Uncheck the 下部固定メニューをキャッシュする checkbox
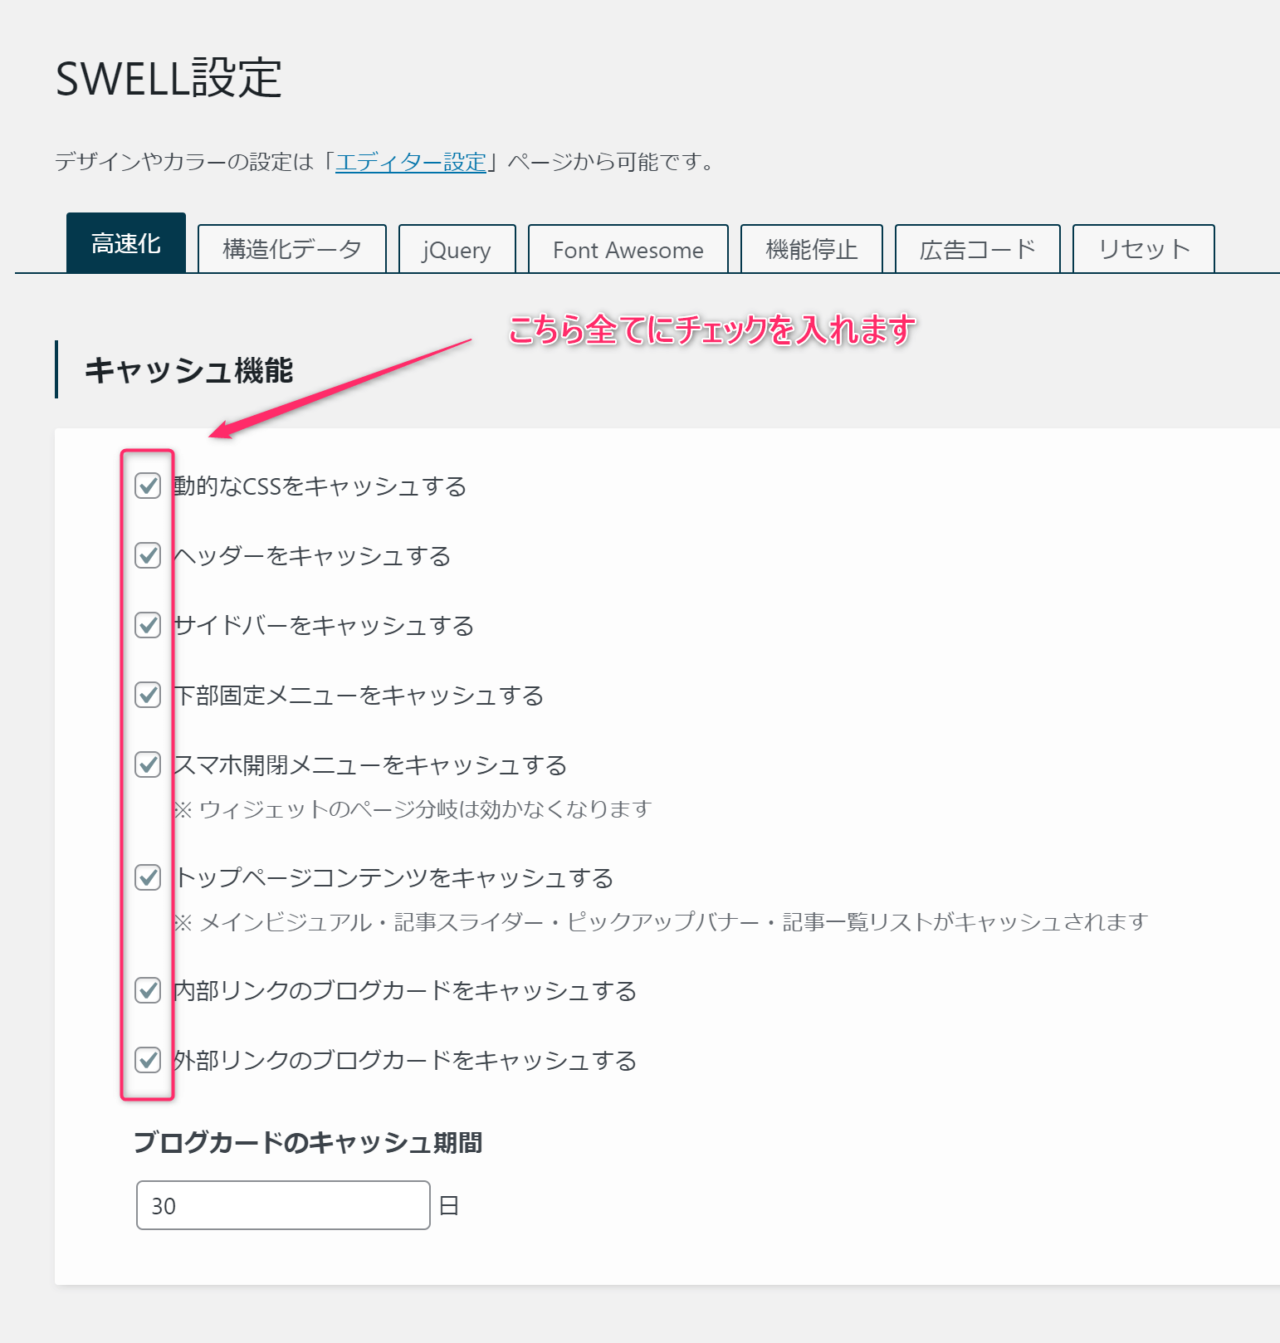 [148, 695]
